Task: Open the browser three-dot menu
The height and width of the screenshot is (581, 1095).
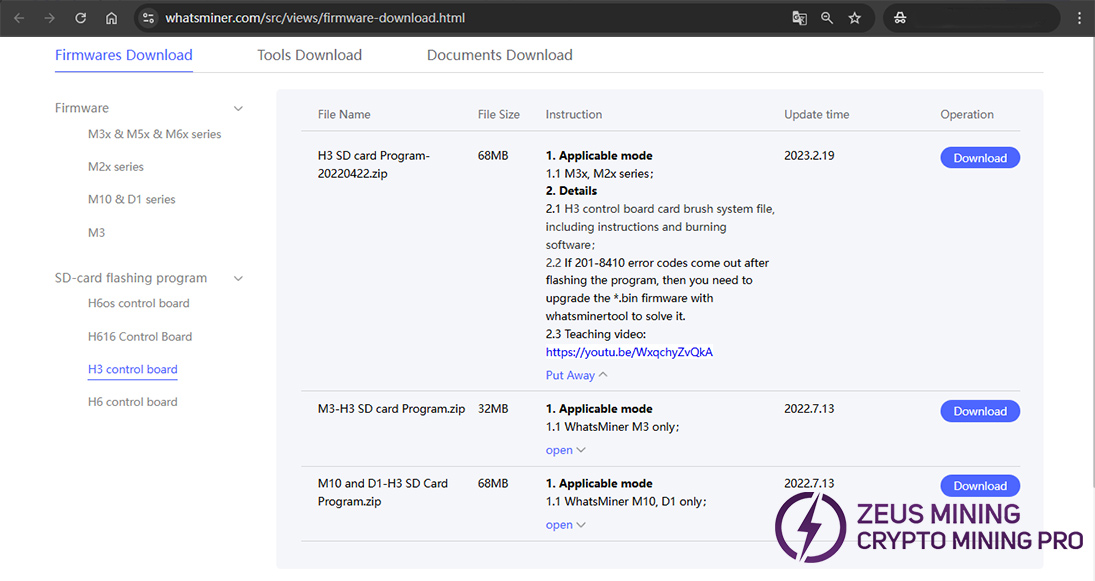Action: tap(1077, 17)
